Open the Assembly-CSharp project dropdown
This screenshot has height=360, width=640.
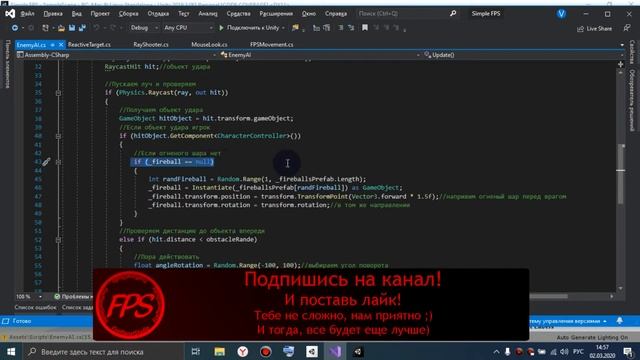coord(116,55)
